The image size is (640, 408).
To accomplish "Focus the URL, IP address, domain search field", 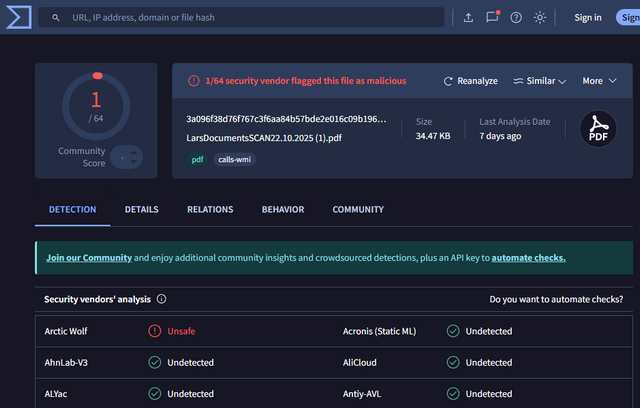I will [242, 18].
